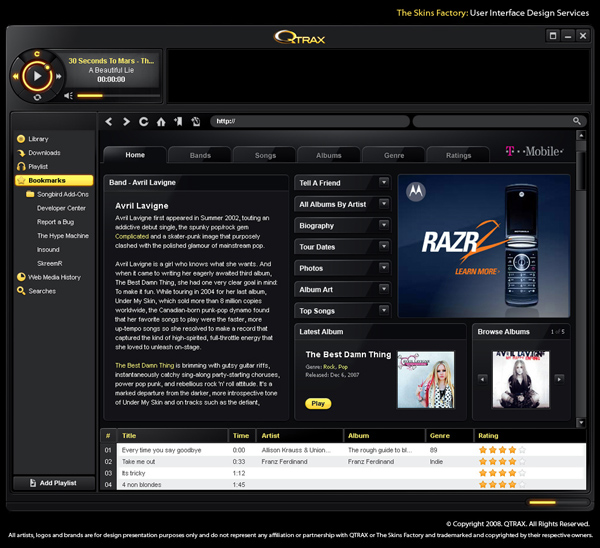
Task: Expand Biography dropdown
Action: (384, 225)
